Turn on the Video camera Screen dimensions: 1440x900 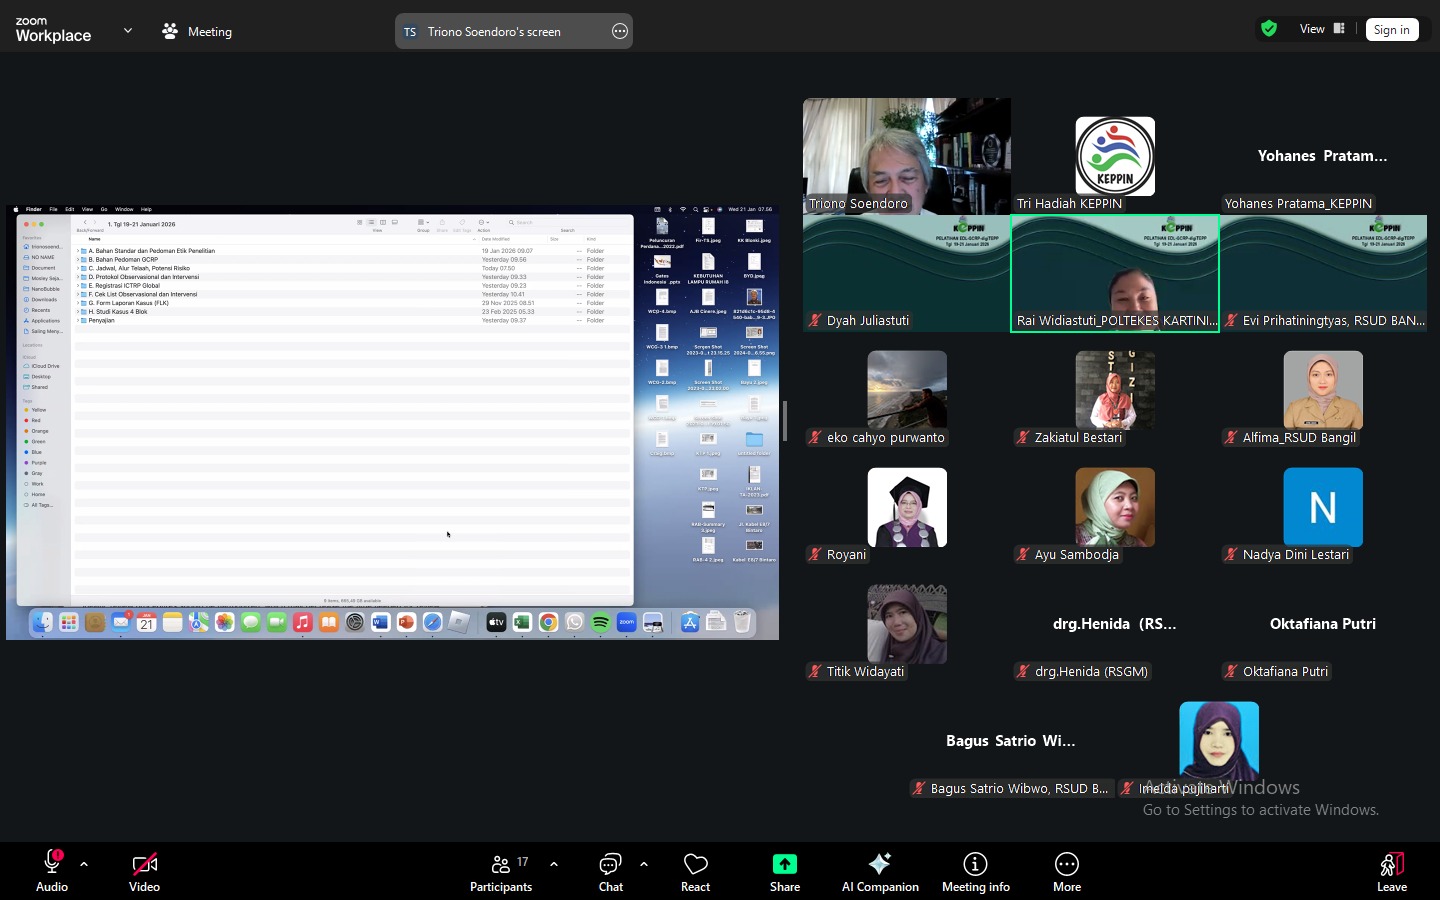(x=144, y=872)
